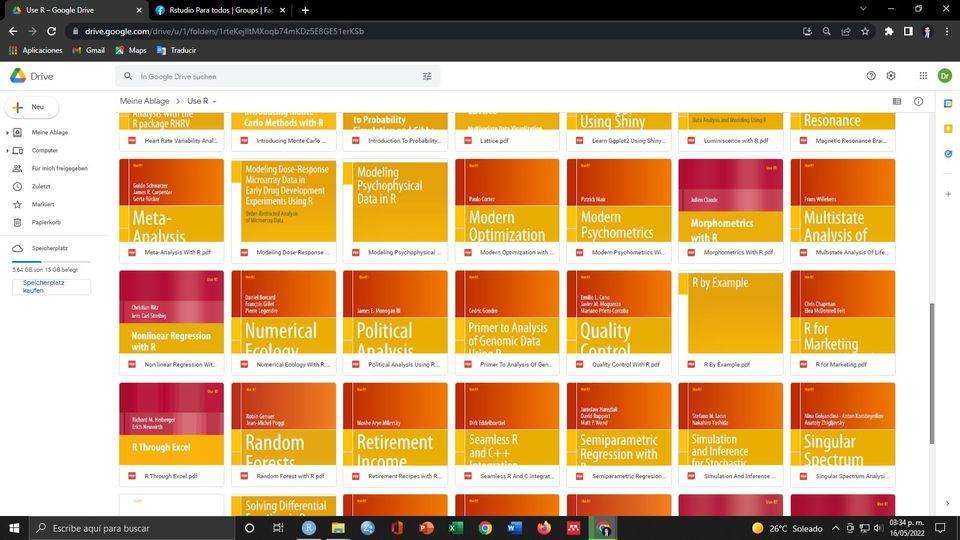Open the Use R folder dropdown
This screenshot has height=540, width=960.
coord(214,102)
